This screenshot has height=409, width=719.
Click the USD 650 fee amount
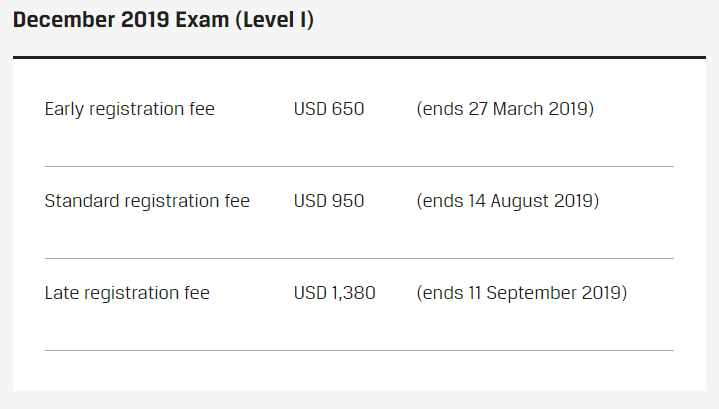click(329, 109)
